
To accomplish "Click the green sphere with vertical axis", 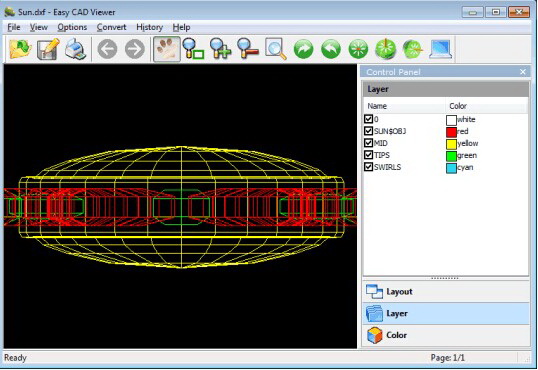I will pos(386,49).
